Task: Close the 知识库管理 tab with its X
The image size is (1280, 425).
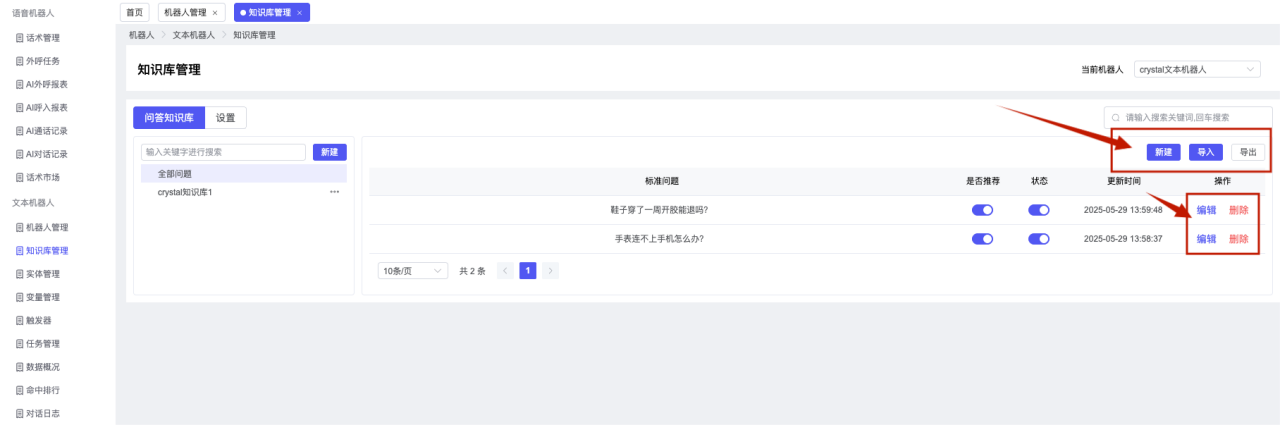Action: 301,13
